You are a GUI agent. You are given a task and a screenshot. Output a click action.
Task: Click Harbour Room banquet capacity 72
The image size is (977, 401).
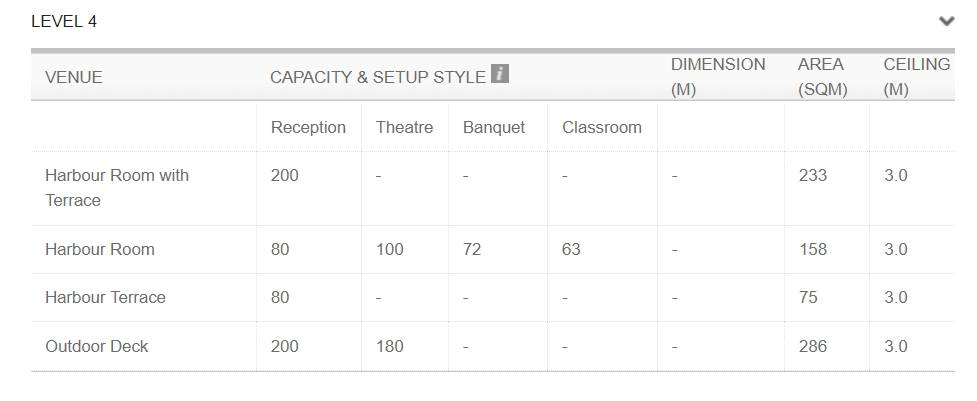click(472, 250)
